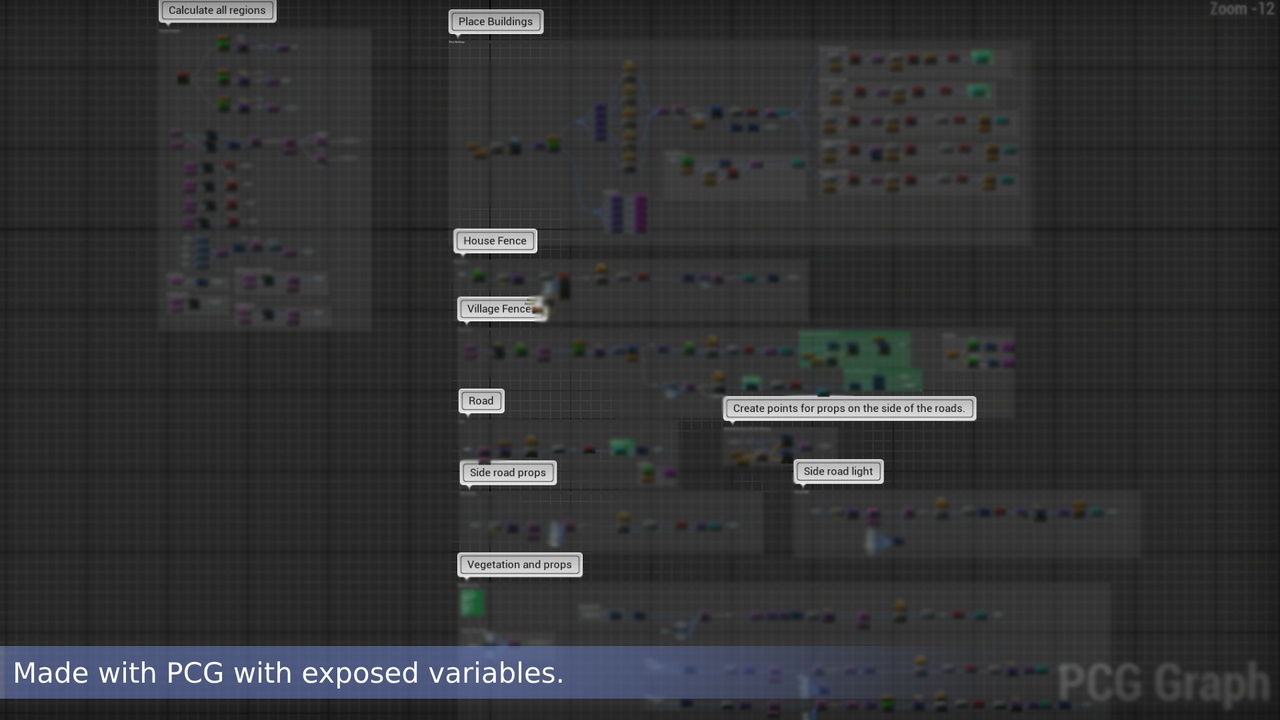Viewport: 1280px width, 720px height.
Task: Select the green node under the Road section
Action: (620, 446)
